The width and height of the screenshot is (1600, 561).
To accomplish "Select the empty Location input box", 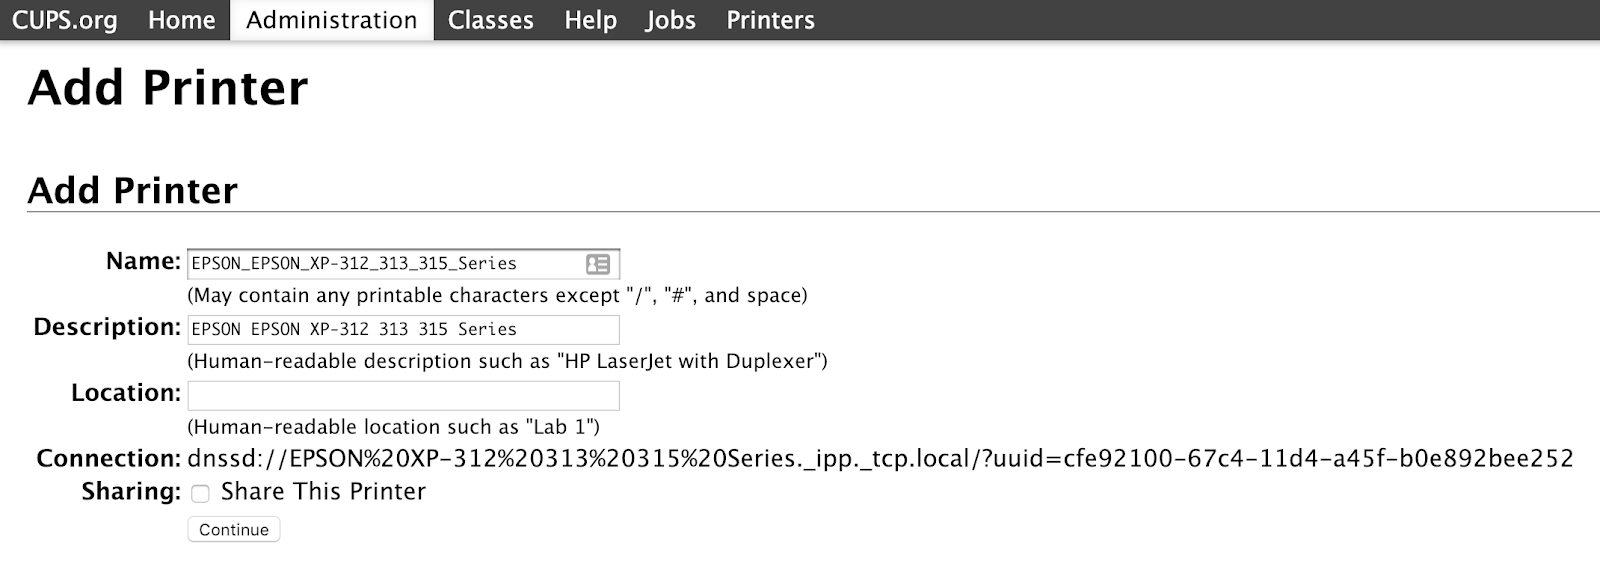I will click(403, 396).
